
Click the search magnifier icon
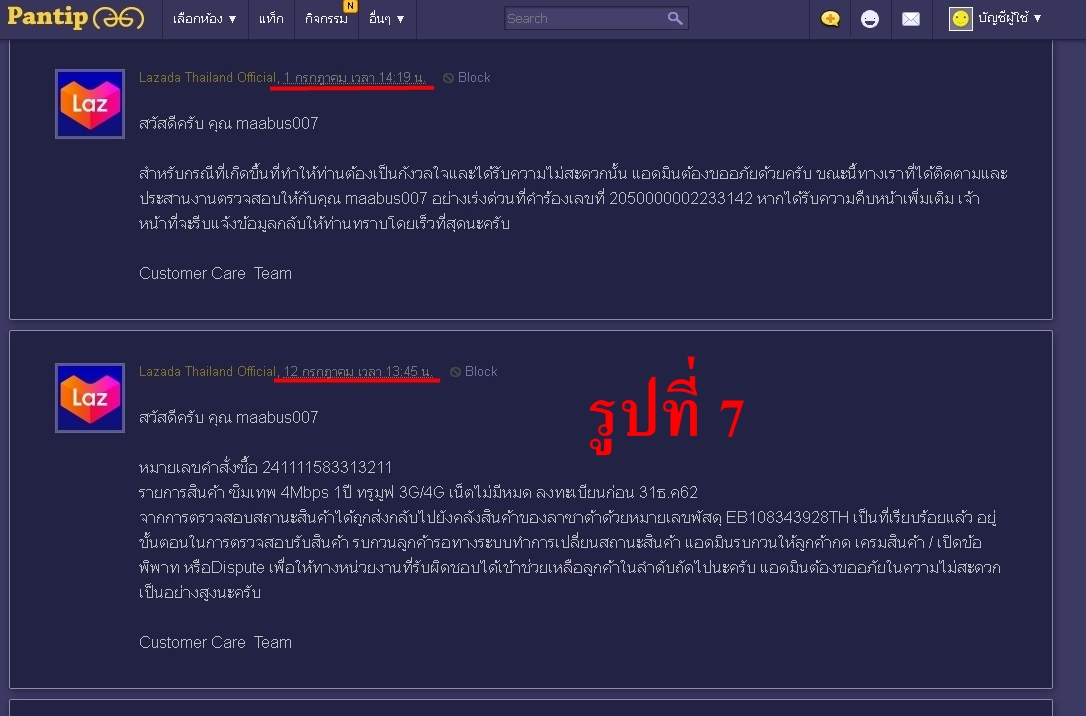coord(675,19)
